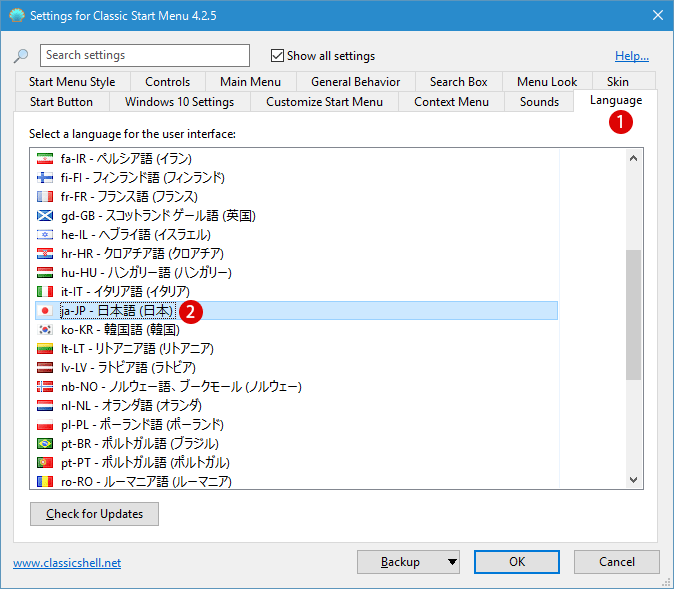
Task: Select the 'ko-KR - 韓国語 (韓国)' language row
Action: pos(296,330)
